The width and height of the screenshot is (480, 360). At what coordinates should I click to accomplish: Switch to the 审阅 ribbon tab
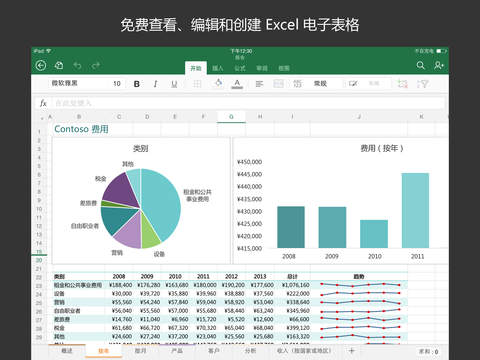pos(262,68)
